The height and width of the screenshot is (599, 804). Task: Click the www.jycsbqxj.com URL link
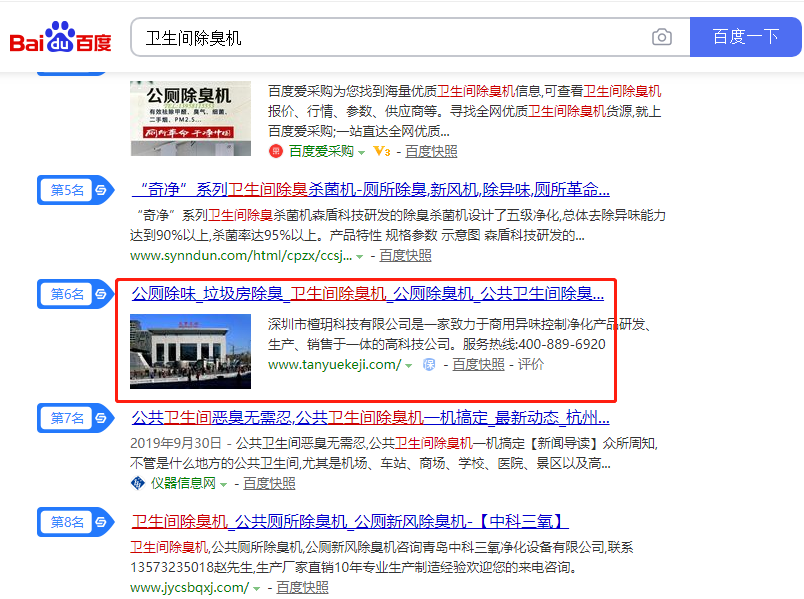click(x=190, y=587)
